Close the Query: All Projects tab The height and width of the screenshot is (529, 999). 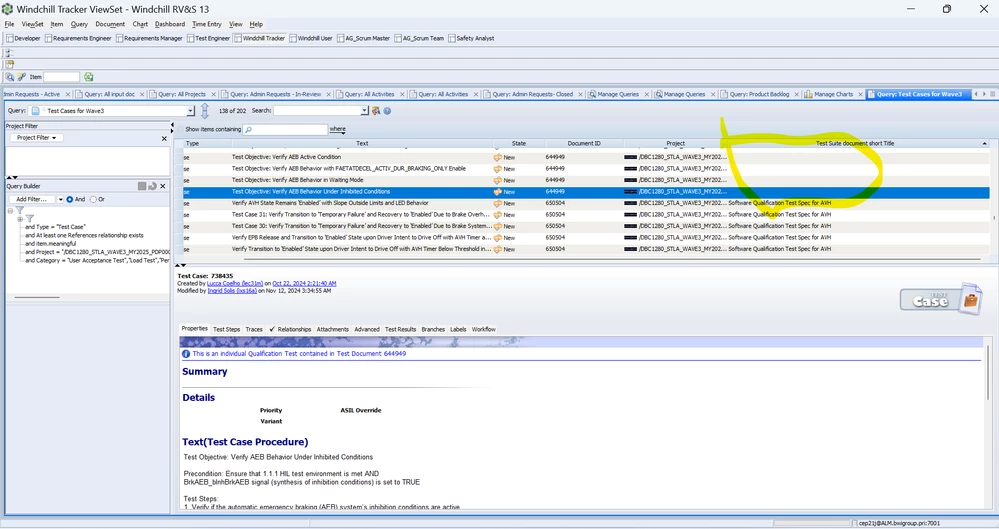(x=213, y=94)
